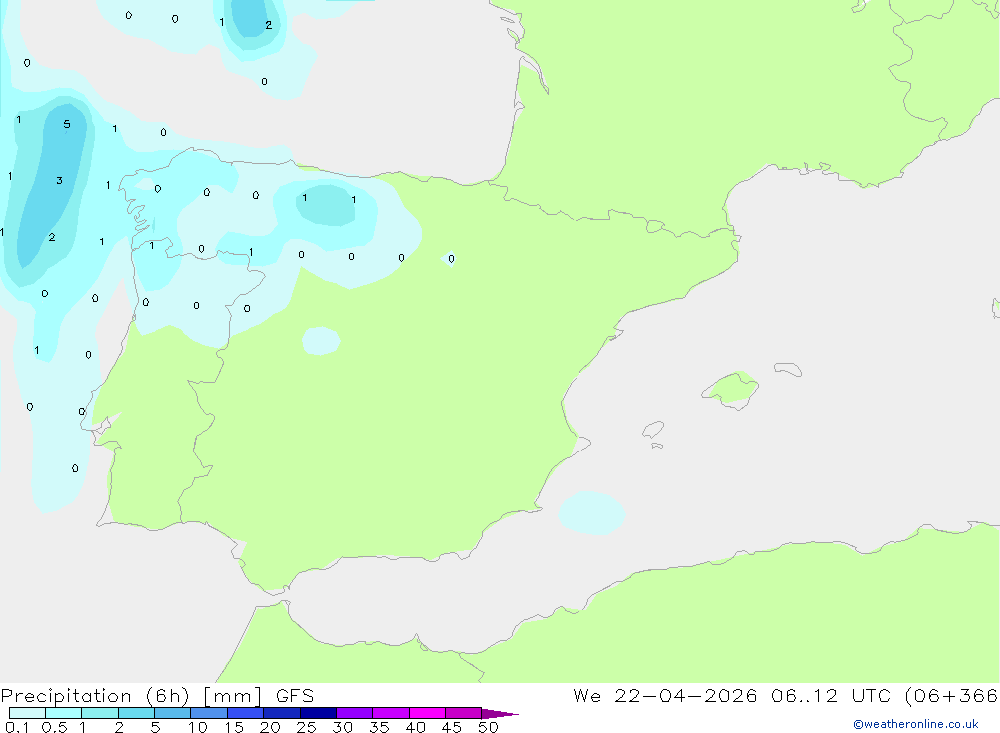This screenshot has height=733, width=1000.
Task: Pick the 15–20 mm legend color segment
Action: pyautogui.click(x=246, y=713)
